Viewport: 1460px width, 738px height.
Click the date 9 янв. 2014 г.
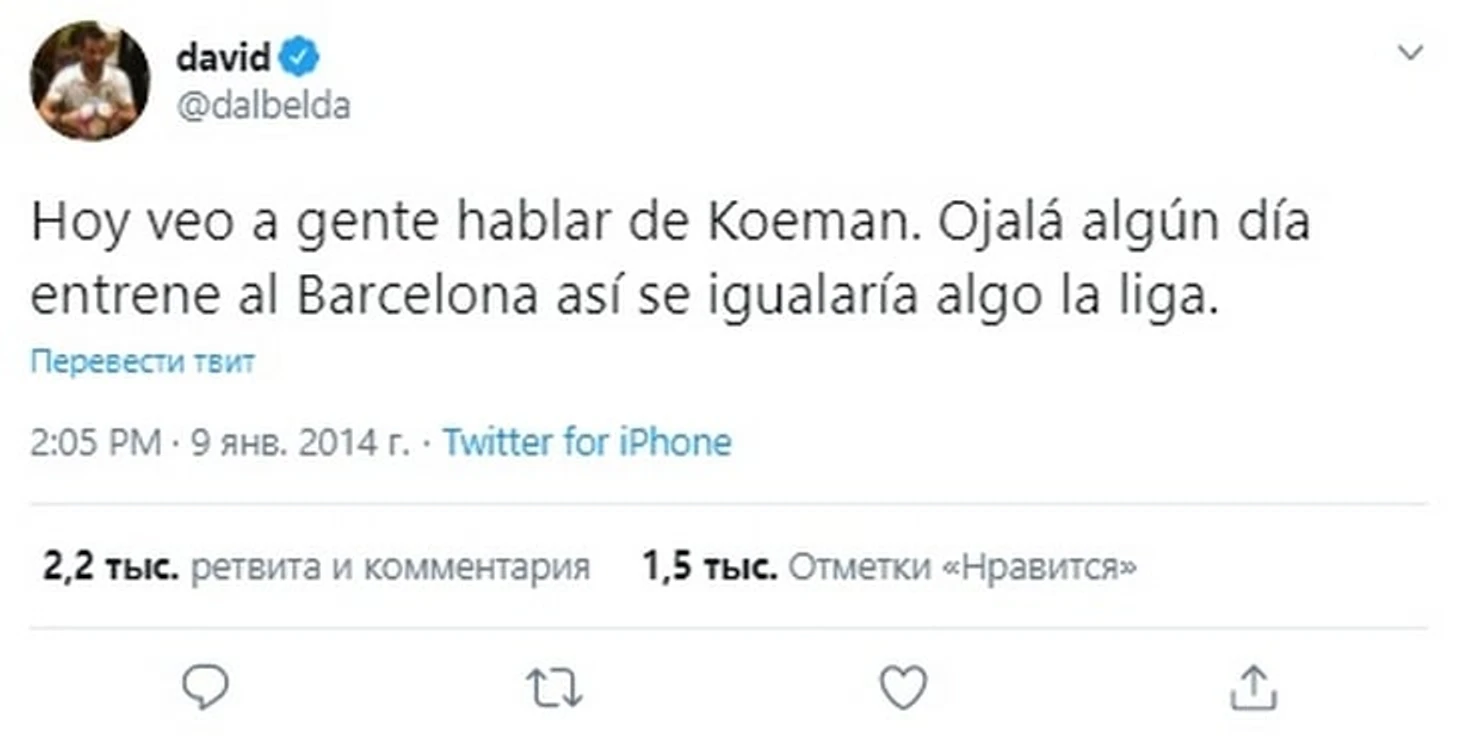click(300, 442)
